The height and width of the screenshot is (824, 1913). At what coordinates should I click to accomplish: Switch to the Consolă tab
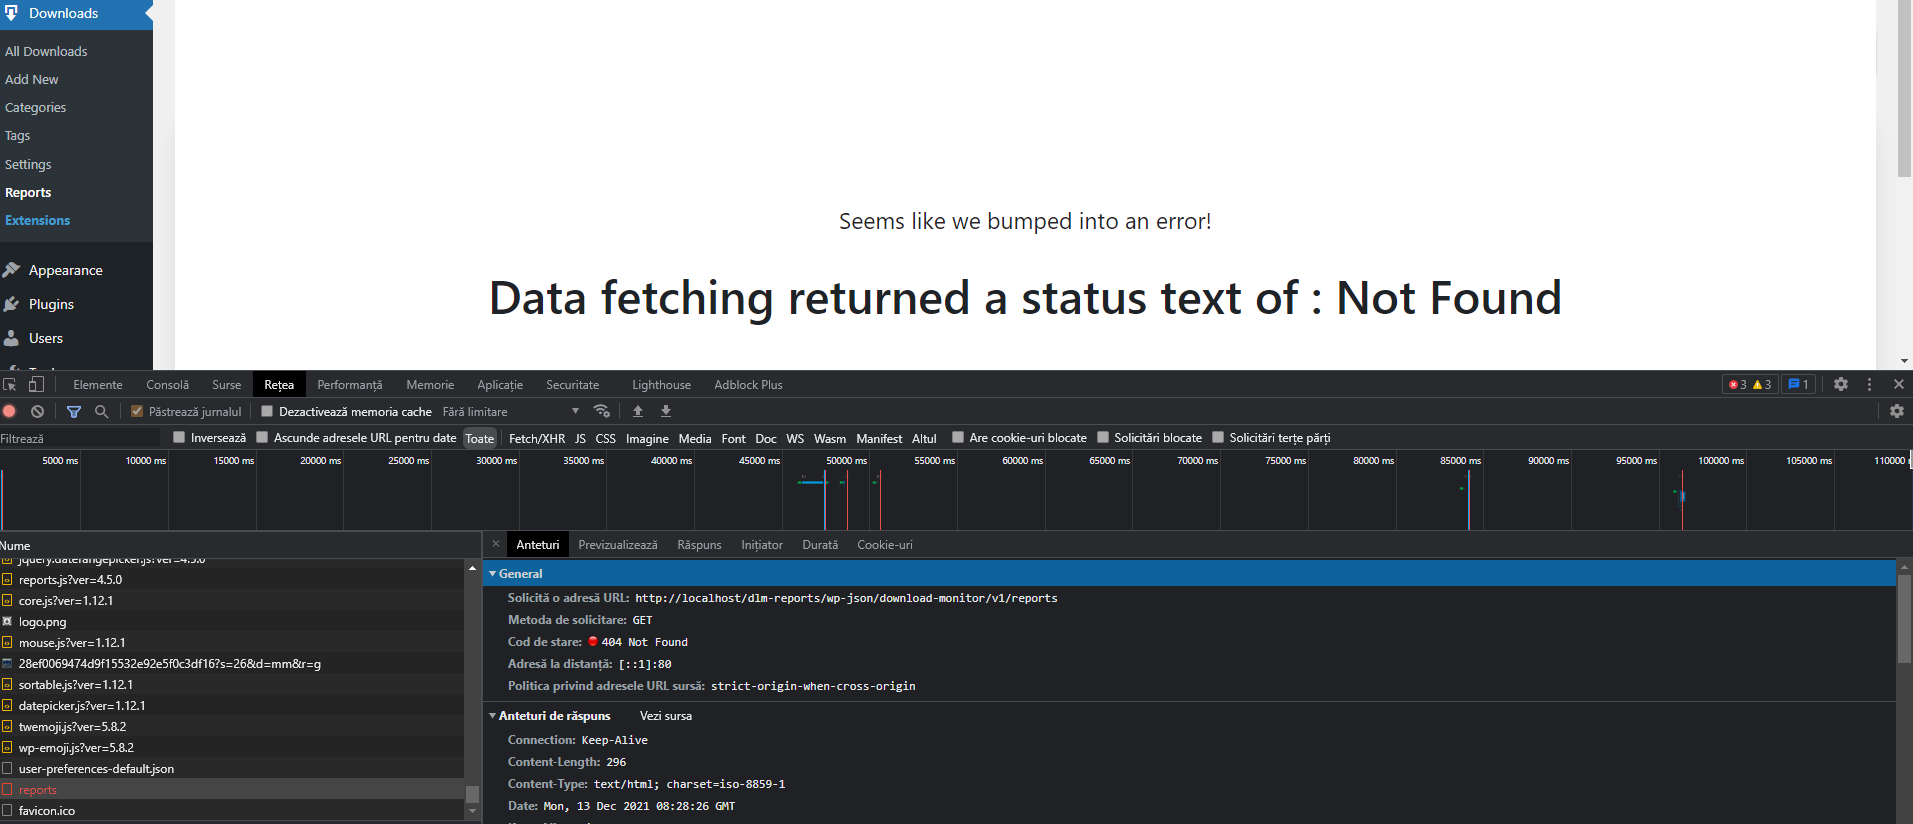tap(167, 384)
